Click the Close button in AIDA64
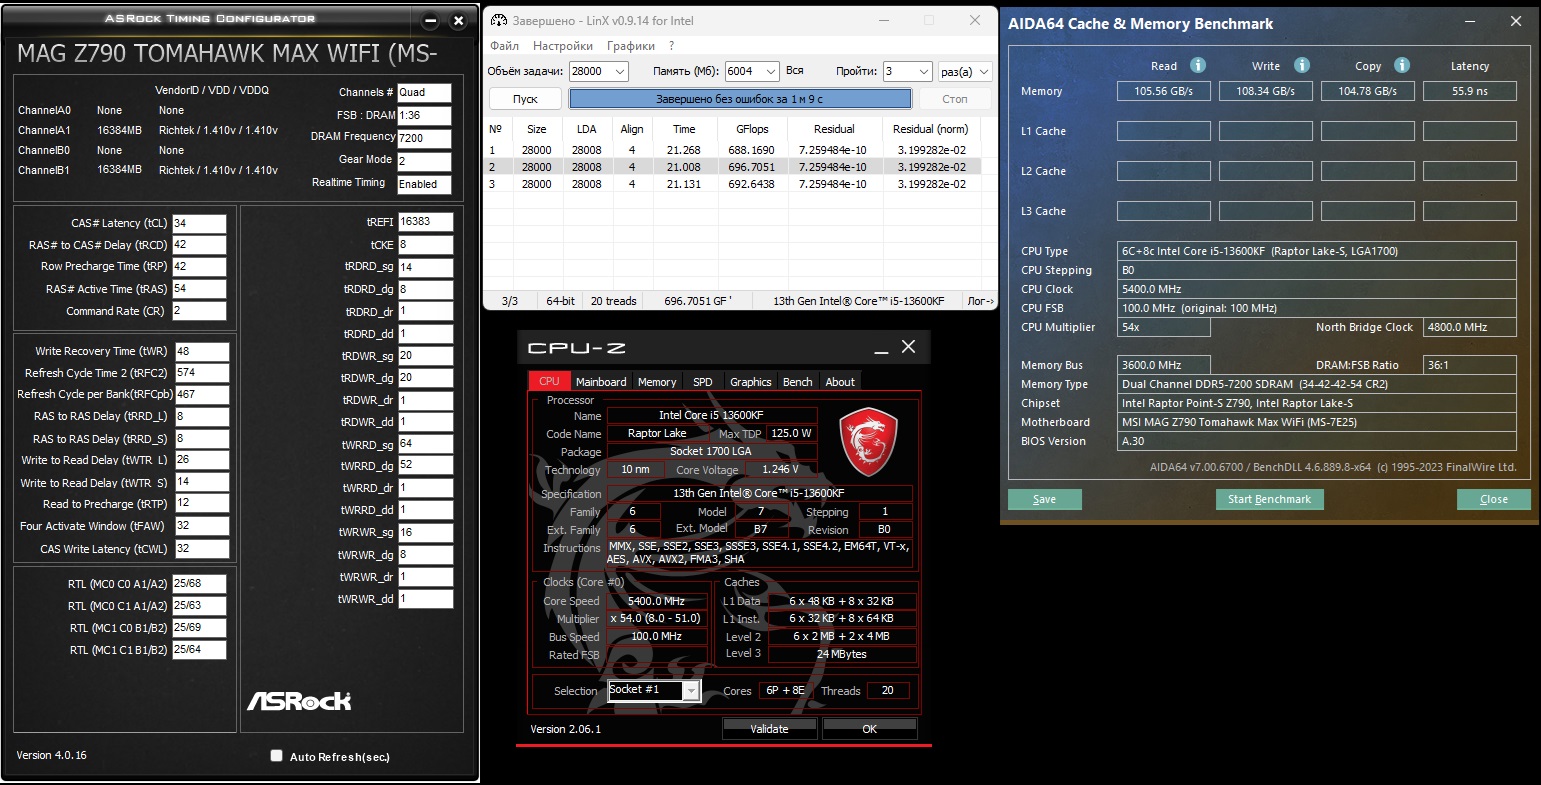The height and width of the screenshot is (785, 1541). click(1494, 499)
